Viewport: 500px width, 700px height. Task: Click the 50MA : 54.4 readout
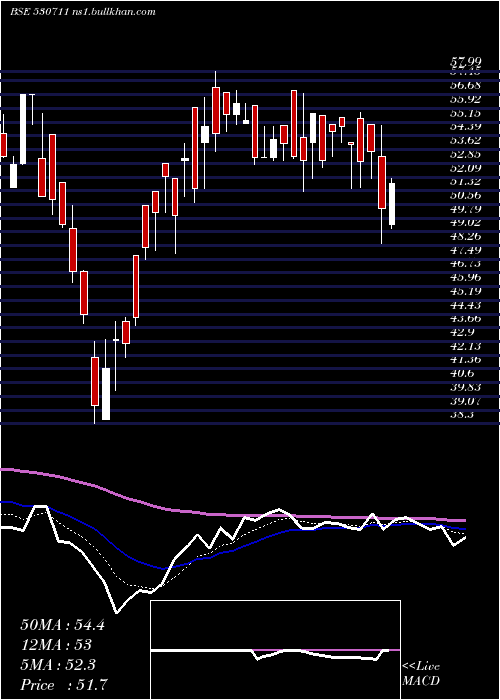point(62,625)
